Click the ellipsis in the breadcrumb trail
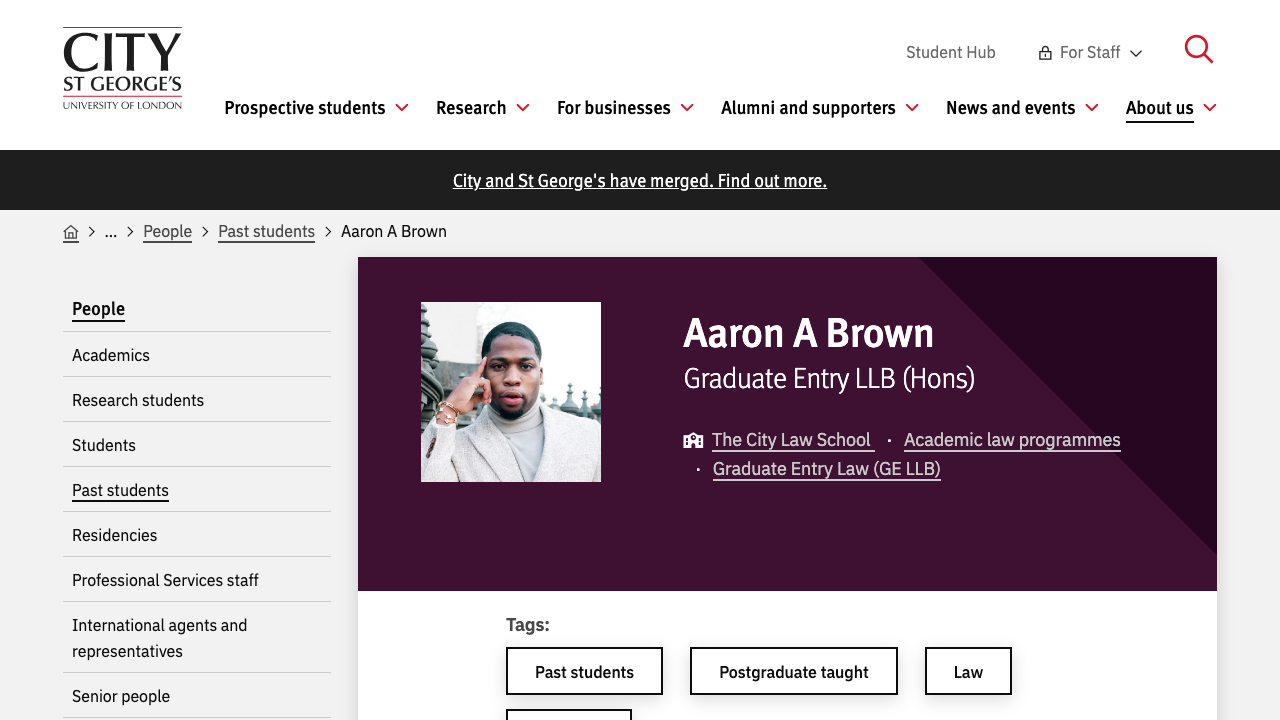Screen dimensions: 1280x720 [x=110, y=232]
